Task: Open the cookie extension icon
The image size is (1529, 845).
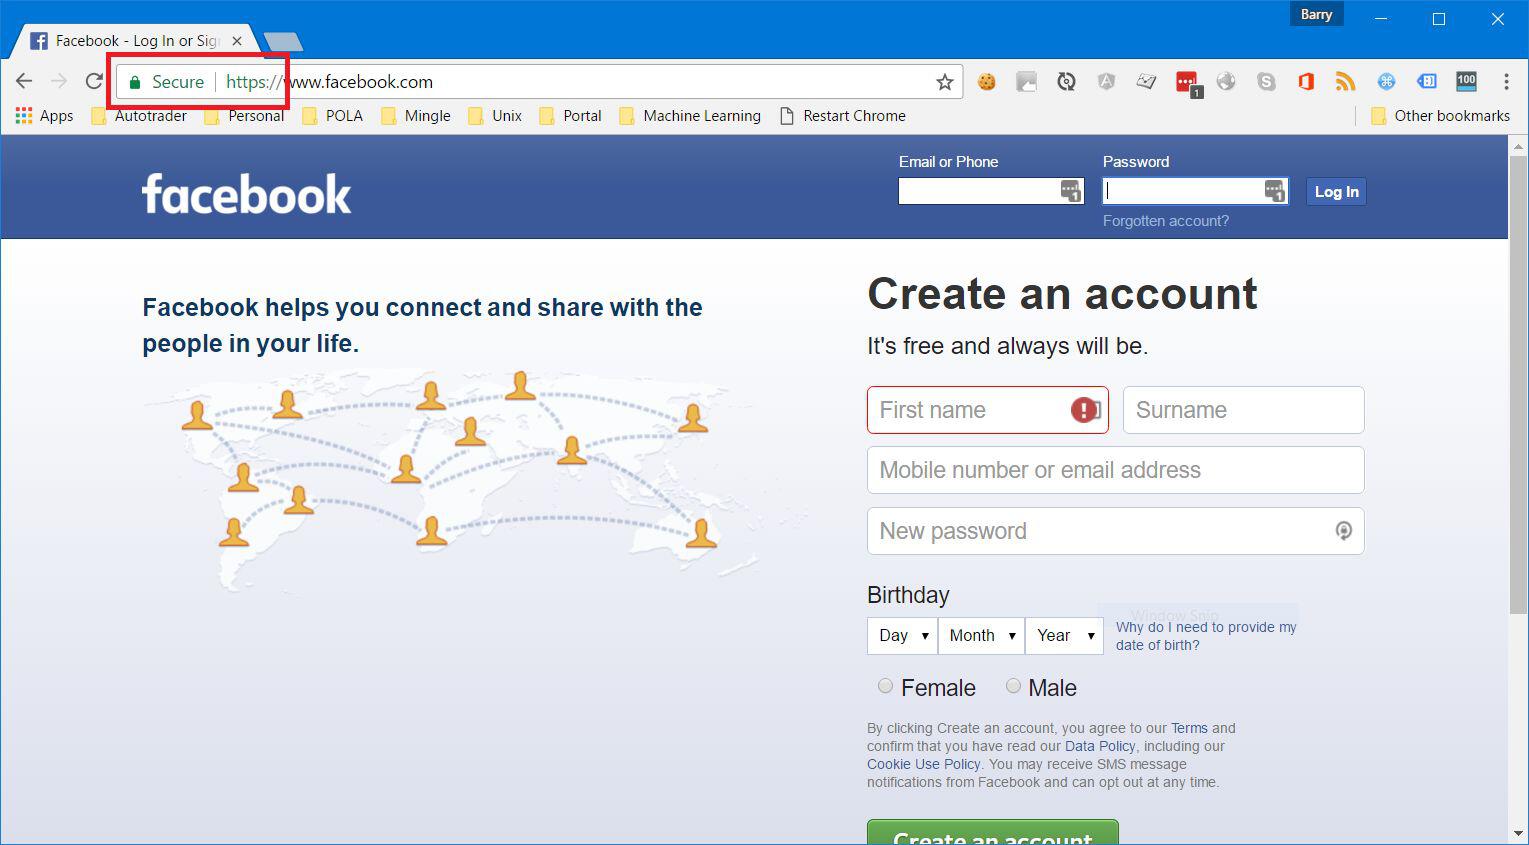Action: (x=987, y=82)
